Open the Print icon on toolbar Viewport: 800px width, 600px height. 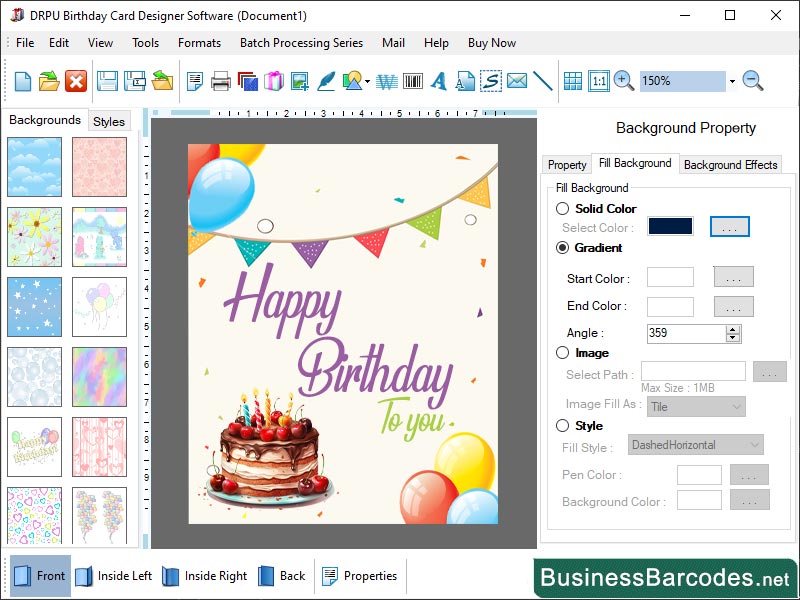[219, 80]
